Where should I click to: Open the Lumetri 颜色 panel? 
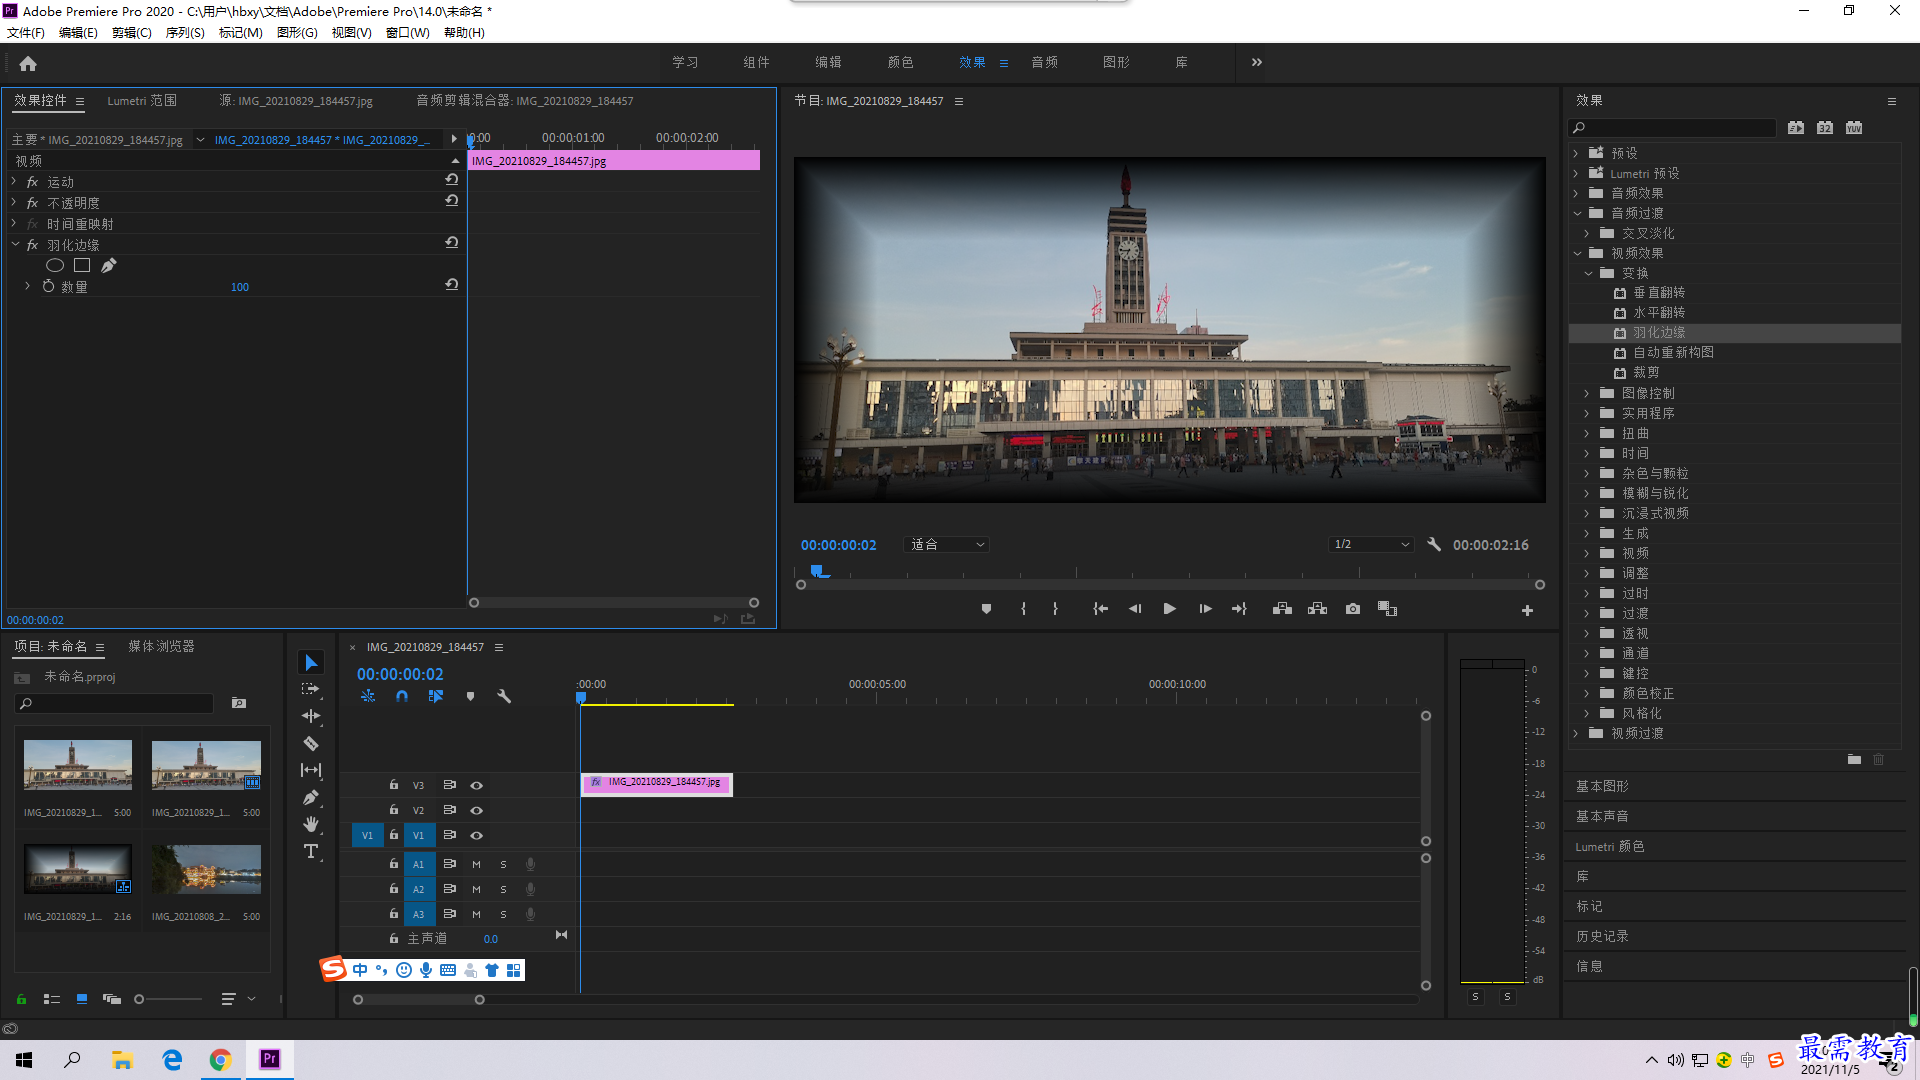(x=1609, y=847)
